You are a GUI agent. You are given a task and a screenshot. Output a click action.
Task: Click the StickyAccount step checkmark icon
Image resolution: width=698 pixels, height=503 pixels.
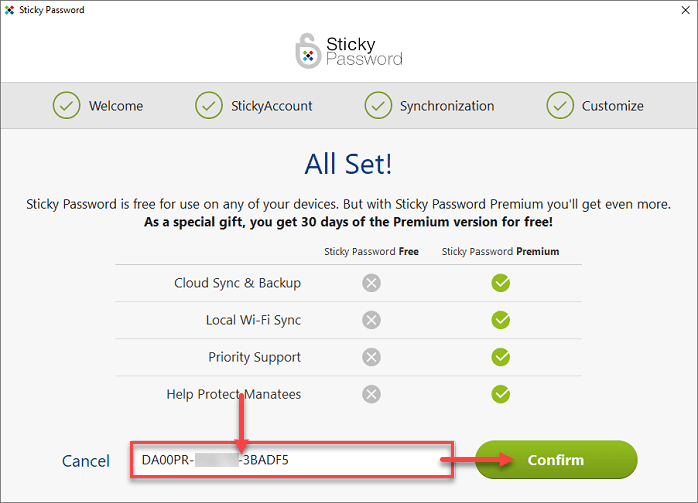209,105
